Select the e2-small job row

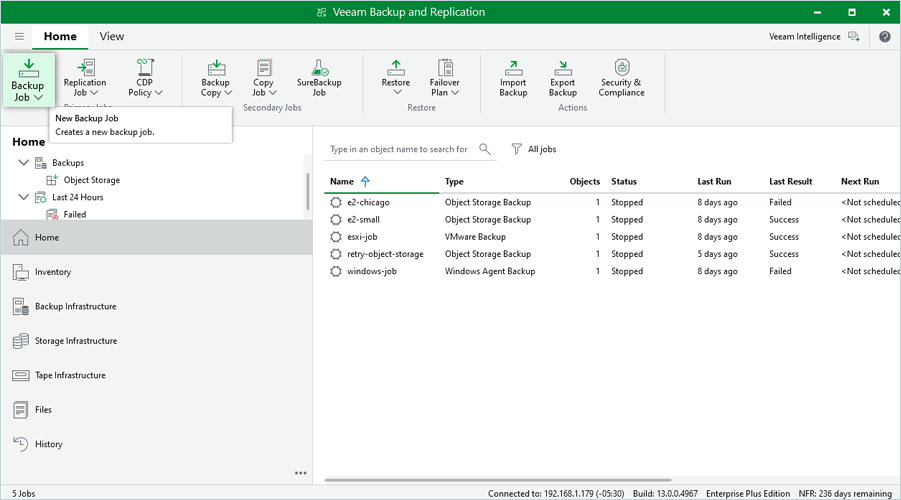(x=613, y=220)
